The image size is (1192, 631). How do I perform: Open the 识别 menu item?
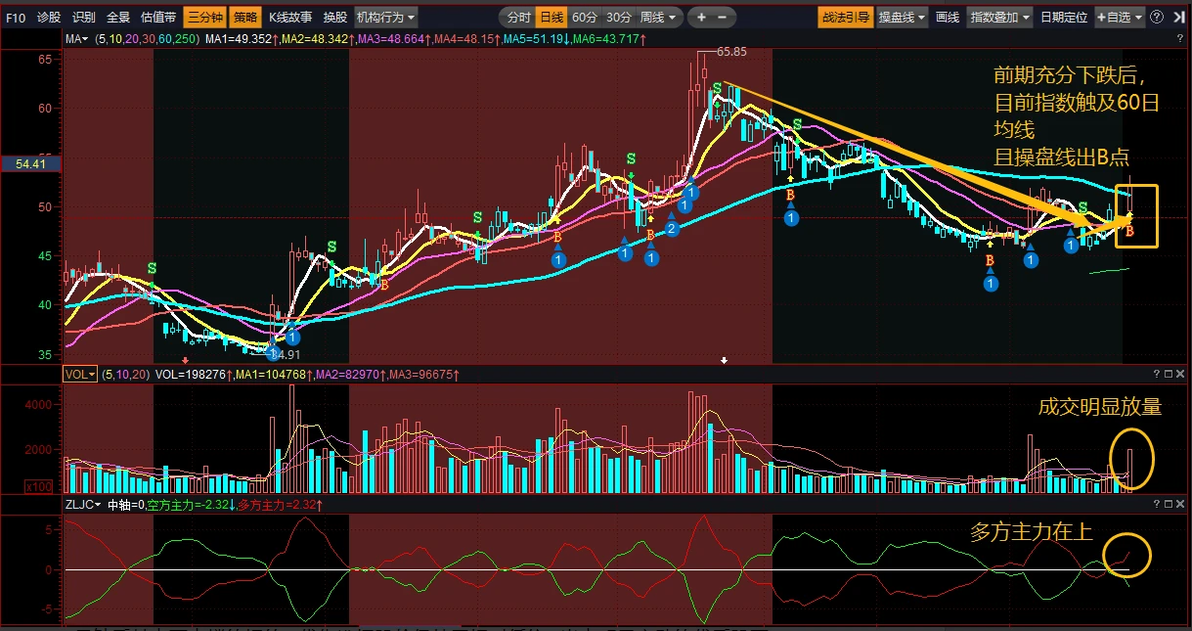84,17
